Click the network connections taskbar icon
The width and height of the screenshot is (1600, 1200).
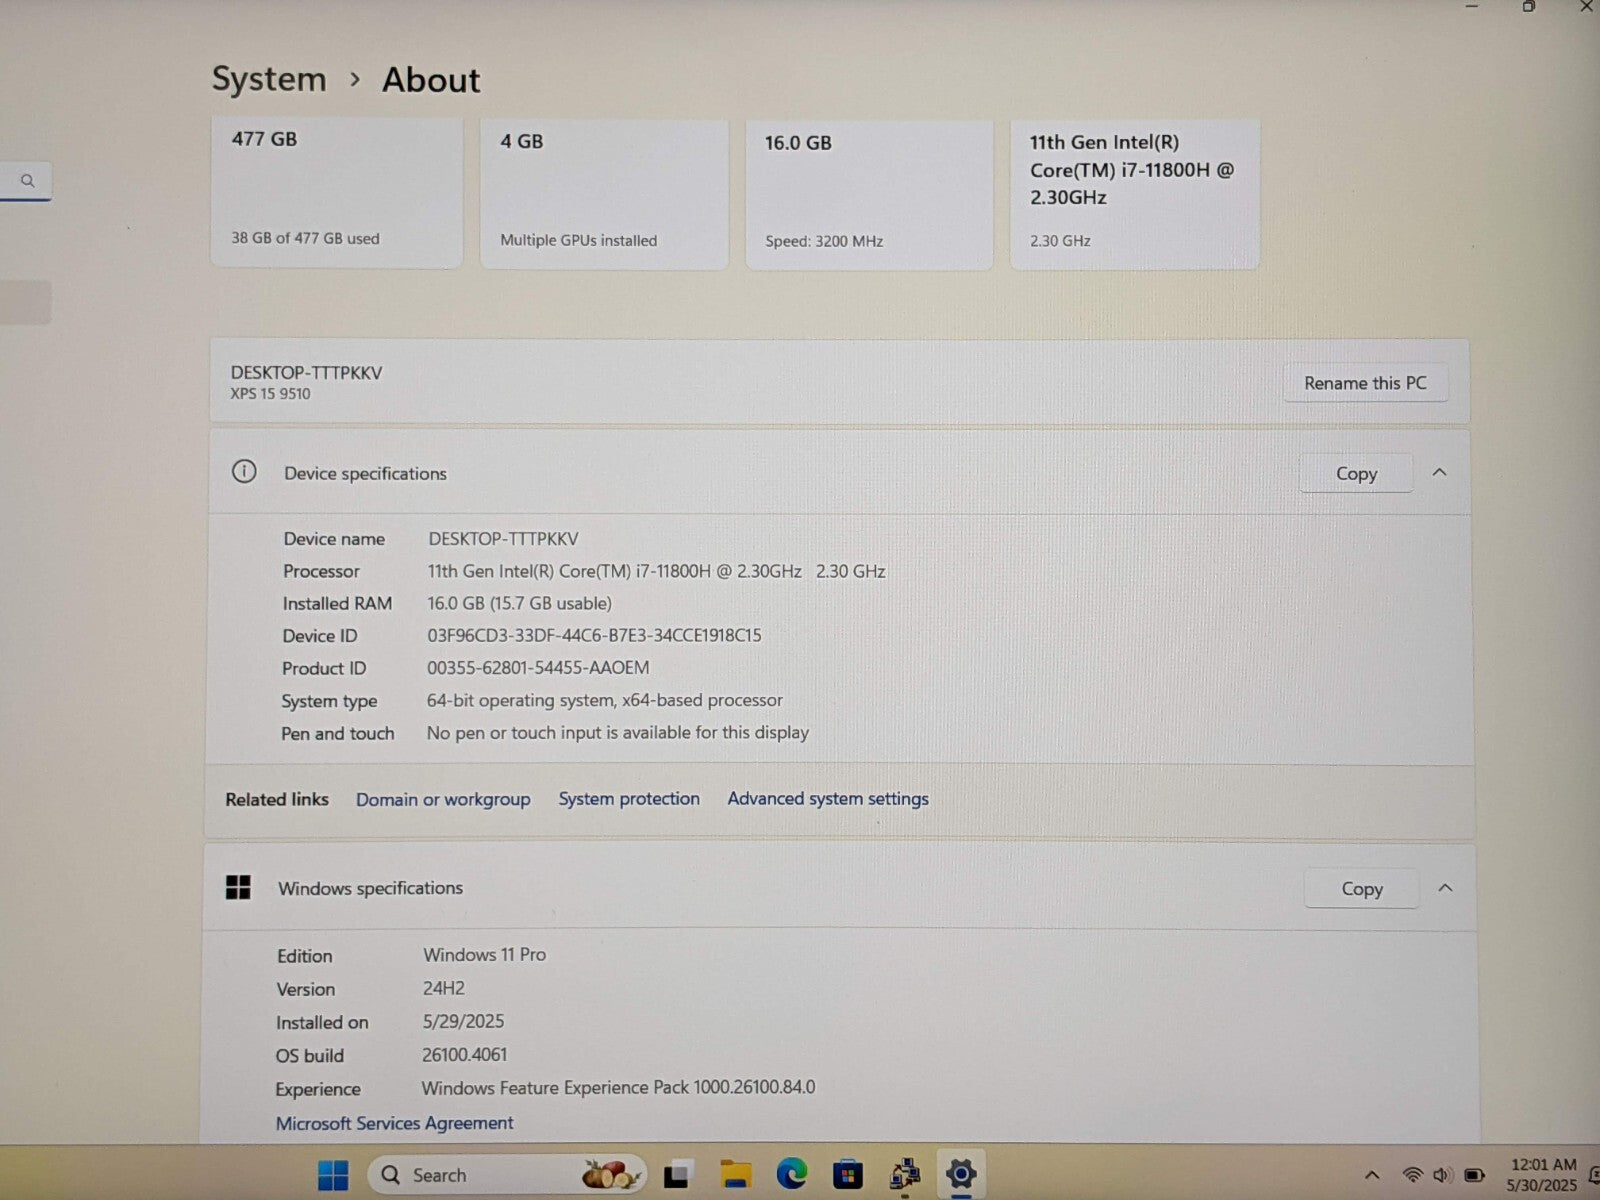(x=904, y=1175)
